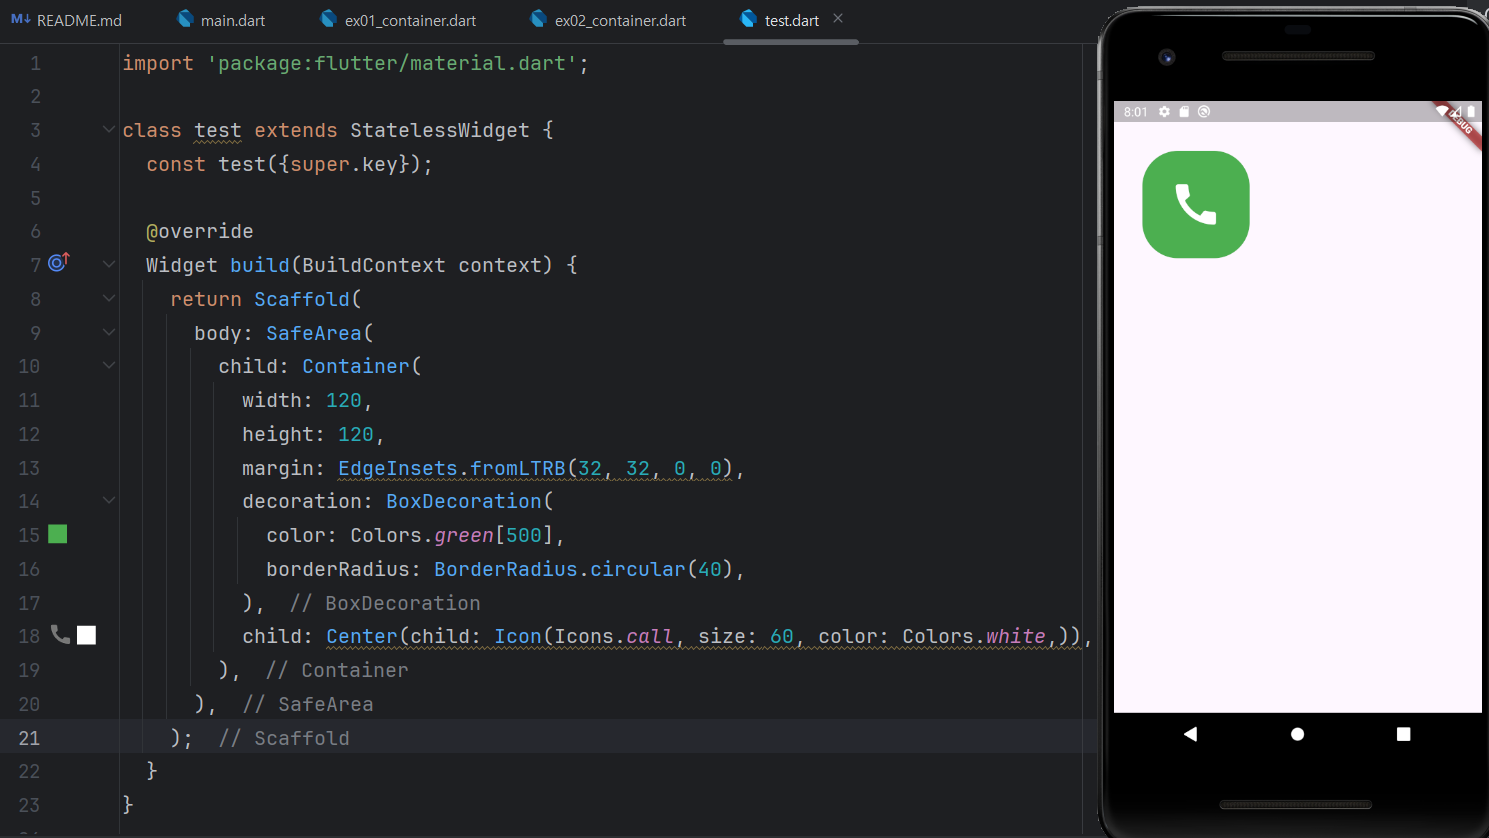Click the SD card icon in emulator status bar
The height and width of the screenshot is (838, 1489).
1184,112
